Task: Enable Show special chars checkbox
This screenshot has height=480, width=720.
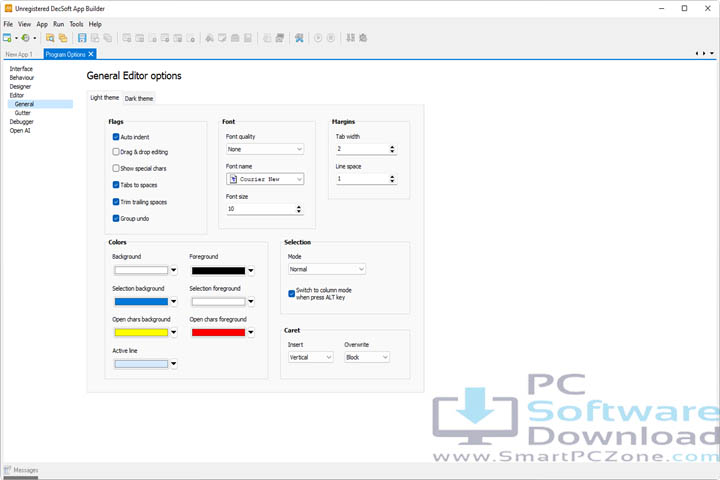Action: (x=116, y=168)
